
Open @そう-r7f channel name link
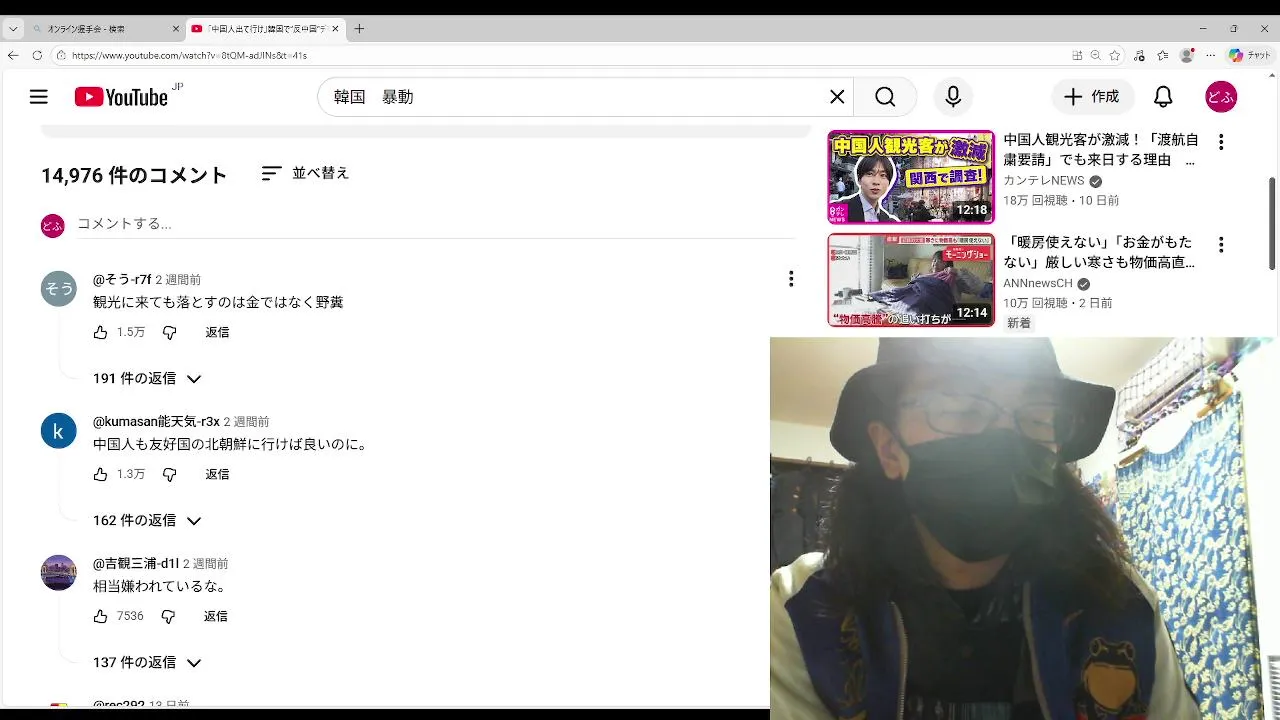tap(122, 279)
